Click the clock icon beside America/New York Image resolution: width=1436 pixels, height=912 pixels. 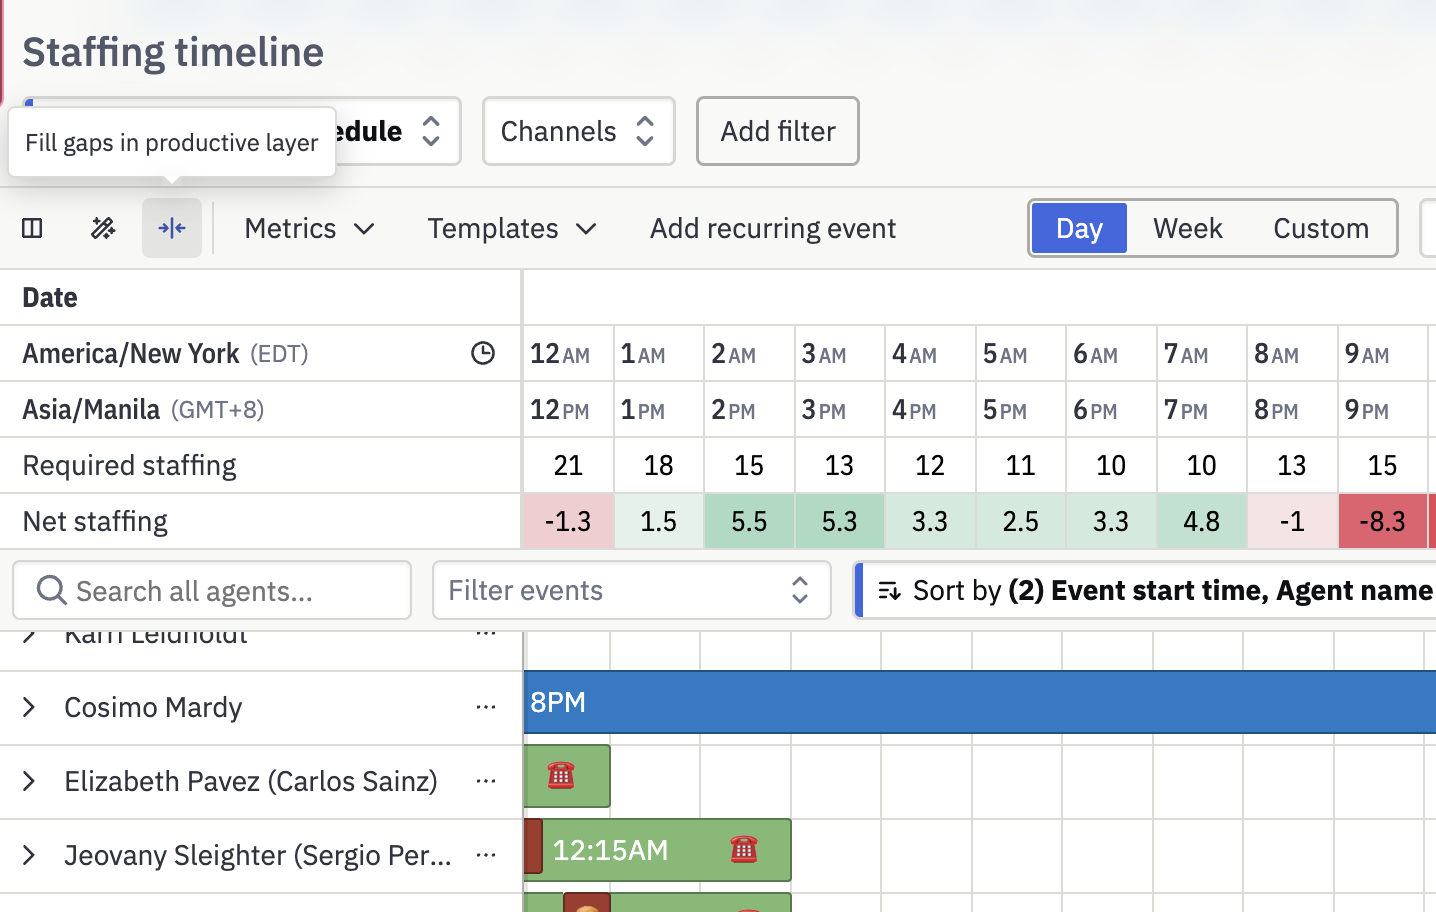click(x=483, y=353)
